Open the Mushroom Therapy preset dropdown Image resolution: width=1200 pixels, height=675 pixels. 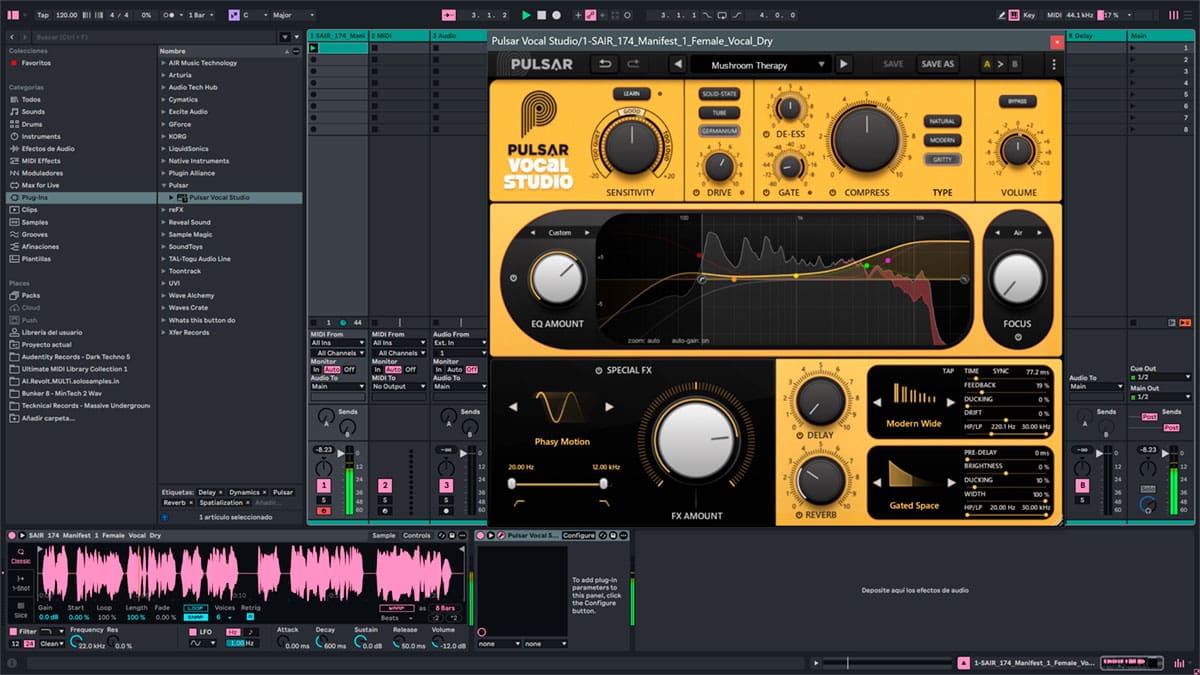[x=760, y=64]
